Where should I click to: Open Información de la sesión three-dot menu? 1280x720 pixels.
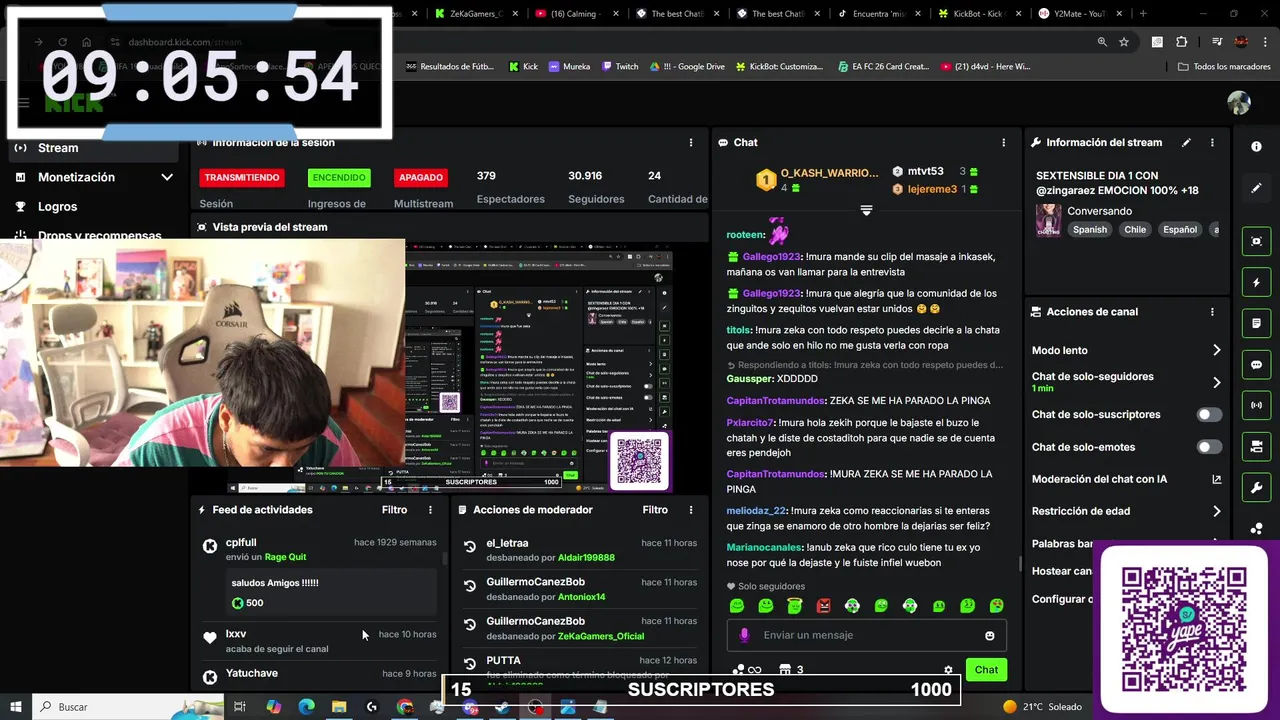pyautogui.click(x=690, y=143)
